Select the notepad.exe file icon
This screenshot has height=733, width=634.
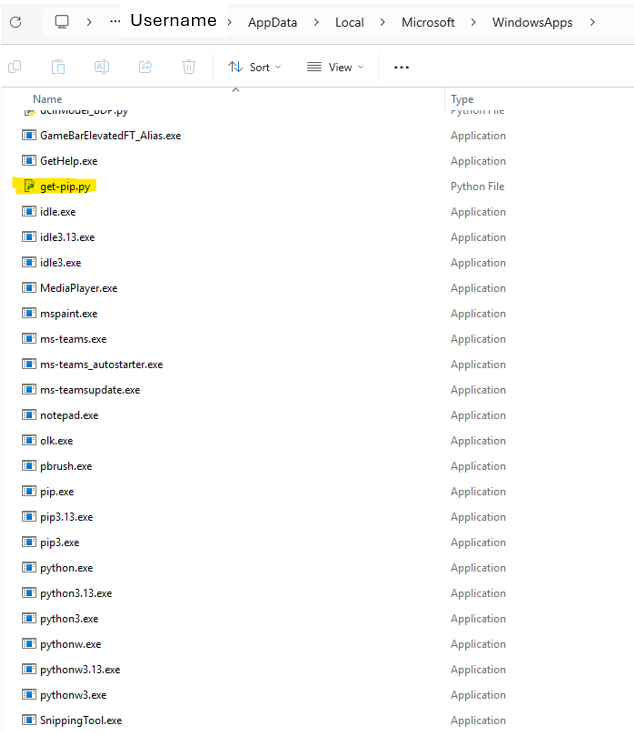[29, 415]
